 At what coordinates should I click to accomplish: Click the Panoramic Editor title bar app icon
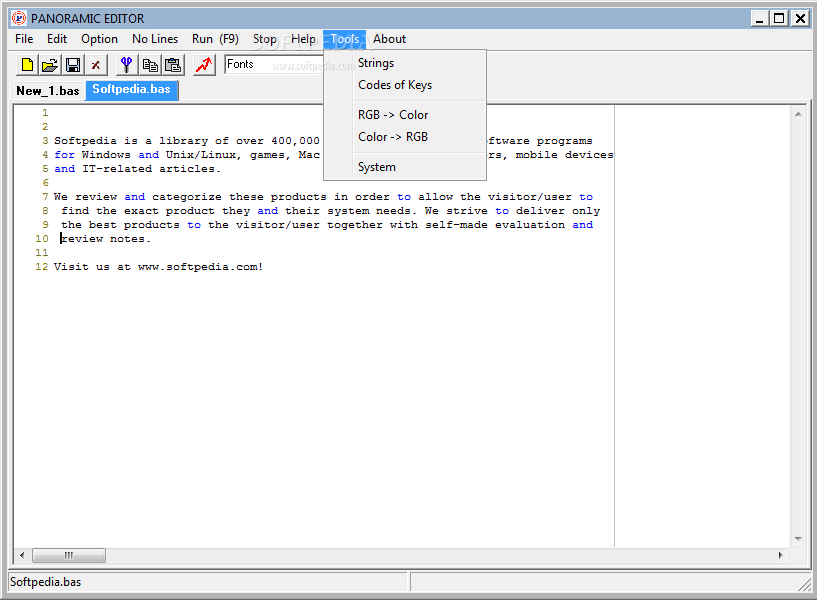(x=19, y=18)
